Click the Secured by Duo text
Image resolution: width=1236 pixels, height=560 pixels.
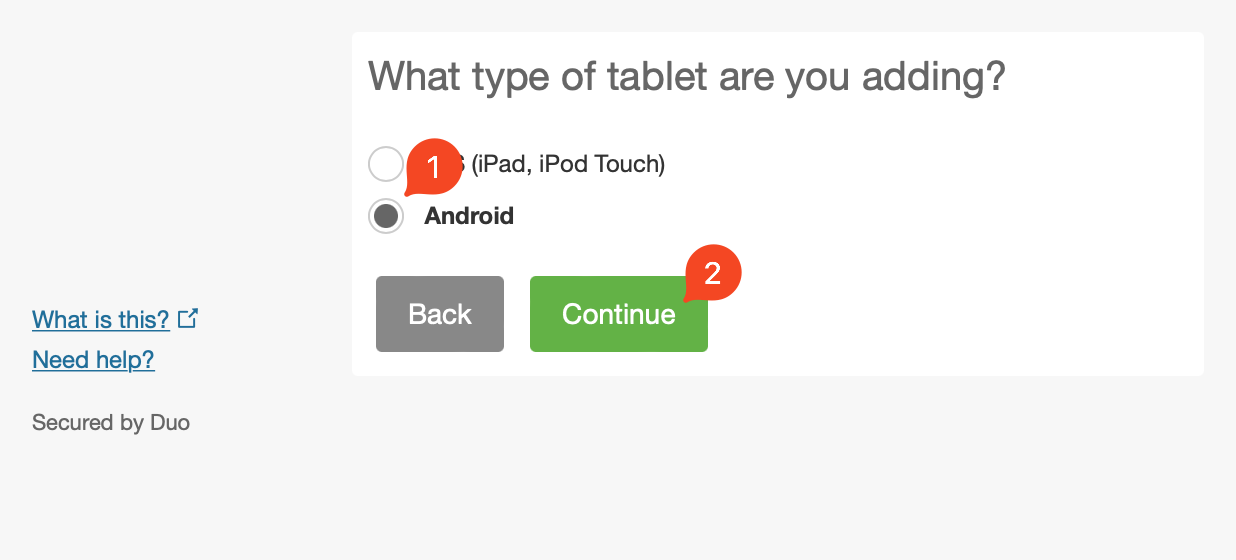click(x=111, y=423)
